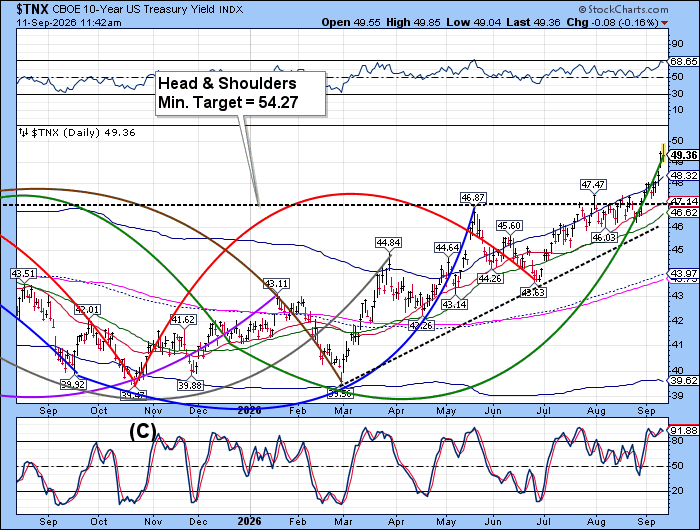The width and height of the screenshot is (700, 530).
Task: Click the 39.56 March low label
Action: pyautogui.click(x=339, y=393)
